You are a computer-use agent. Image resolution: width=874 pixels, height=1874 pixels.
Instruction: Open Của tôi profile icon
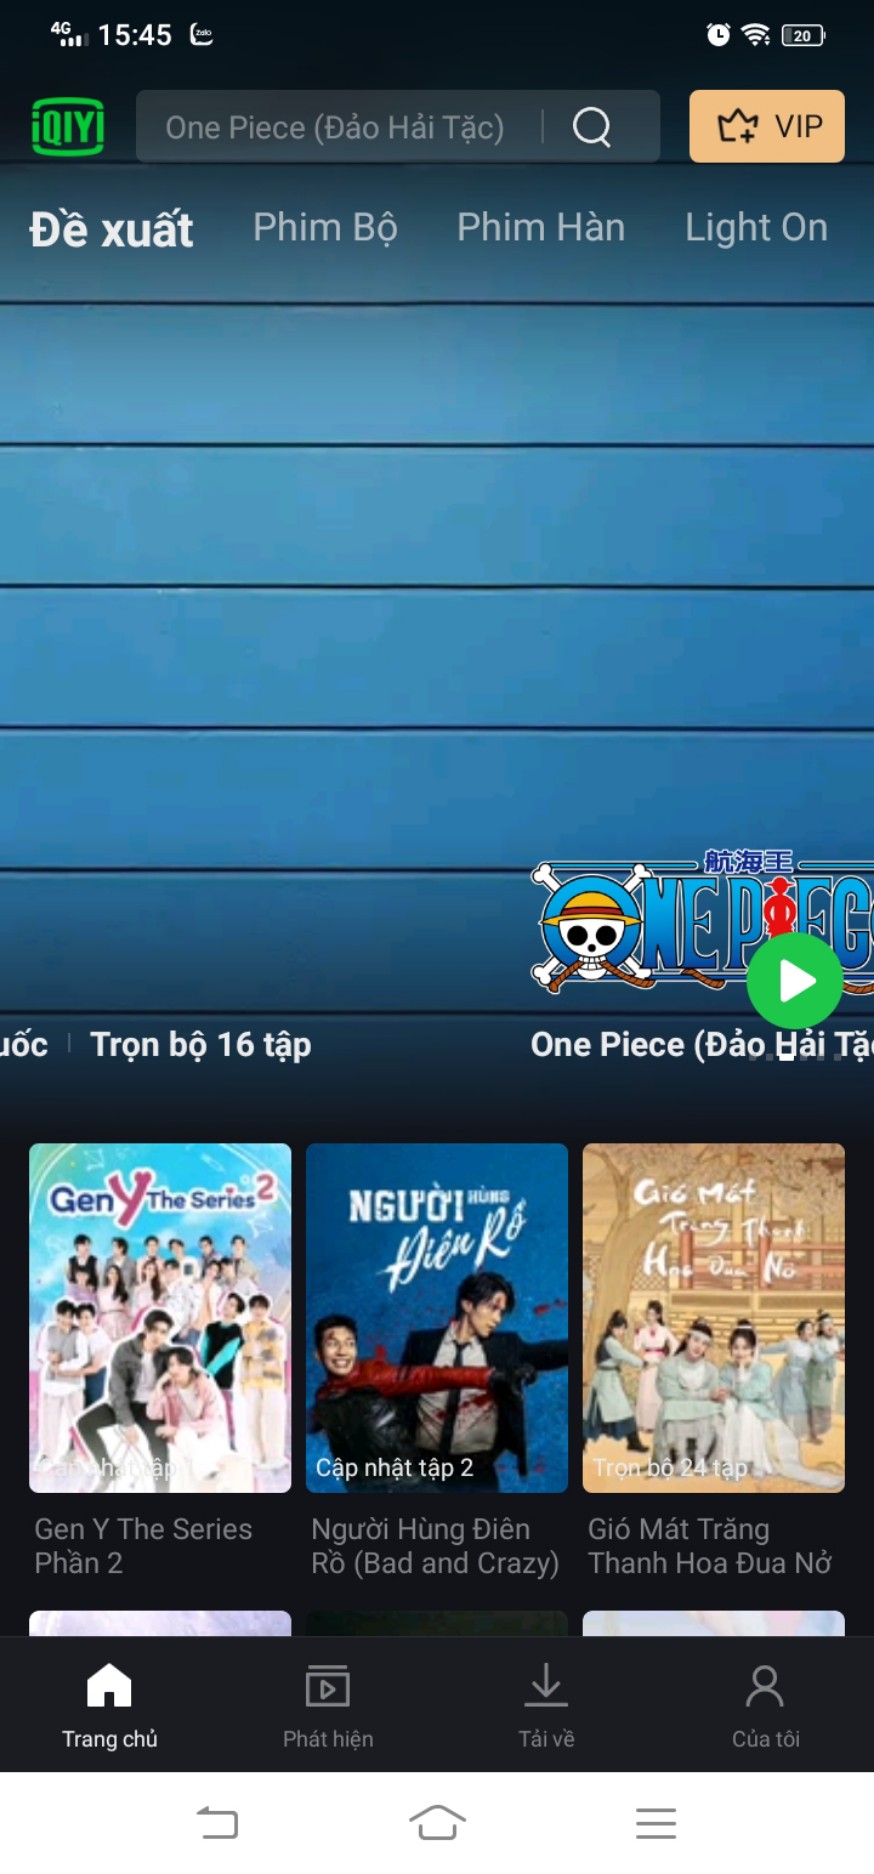(765, 1686)
